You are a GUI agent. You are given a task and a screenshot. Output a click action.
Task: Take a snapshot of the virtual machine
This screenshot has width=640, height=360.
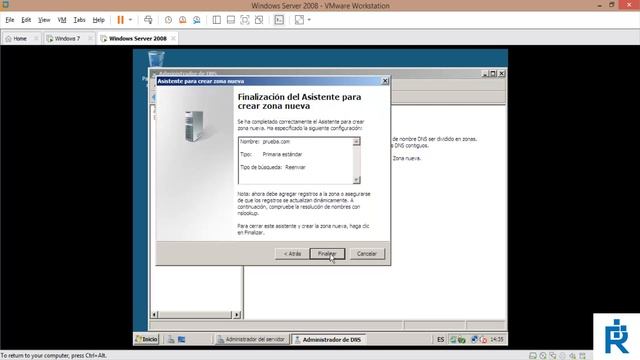(x=168, y=20)
